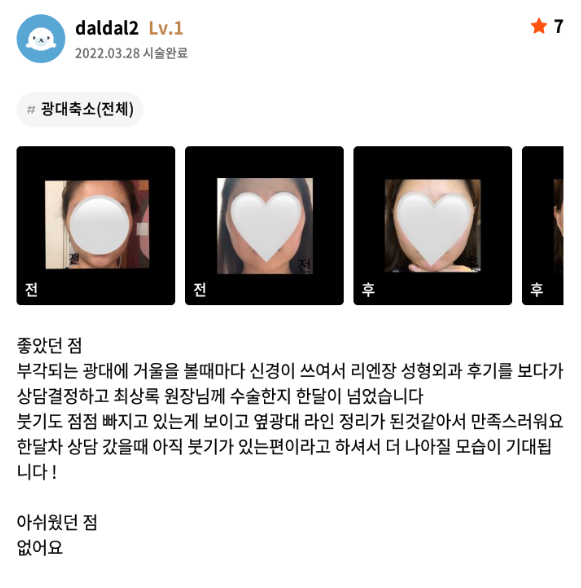
Task: Open the first 전 photo with circle sticker
Action: click(x=96, y=225)
